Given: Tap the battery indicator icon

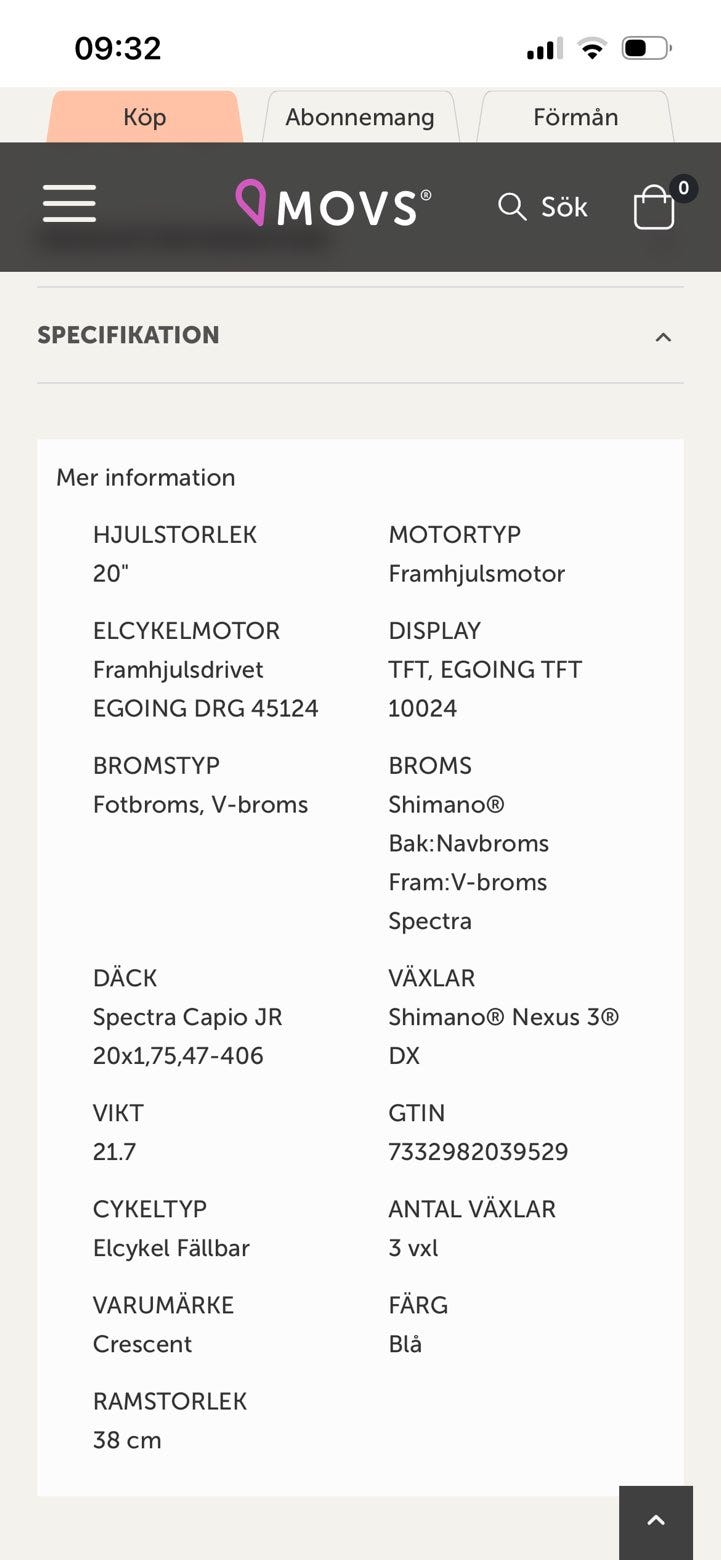Looking at the screenshot, I should click(x=646, y=48).
